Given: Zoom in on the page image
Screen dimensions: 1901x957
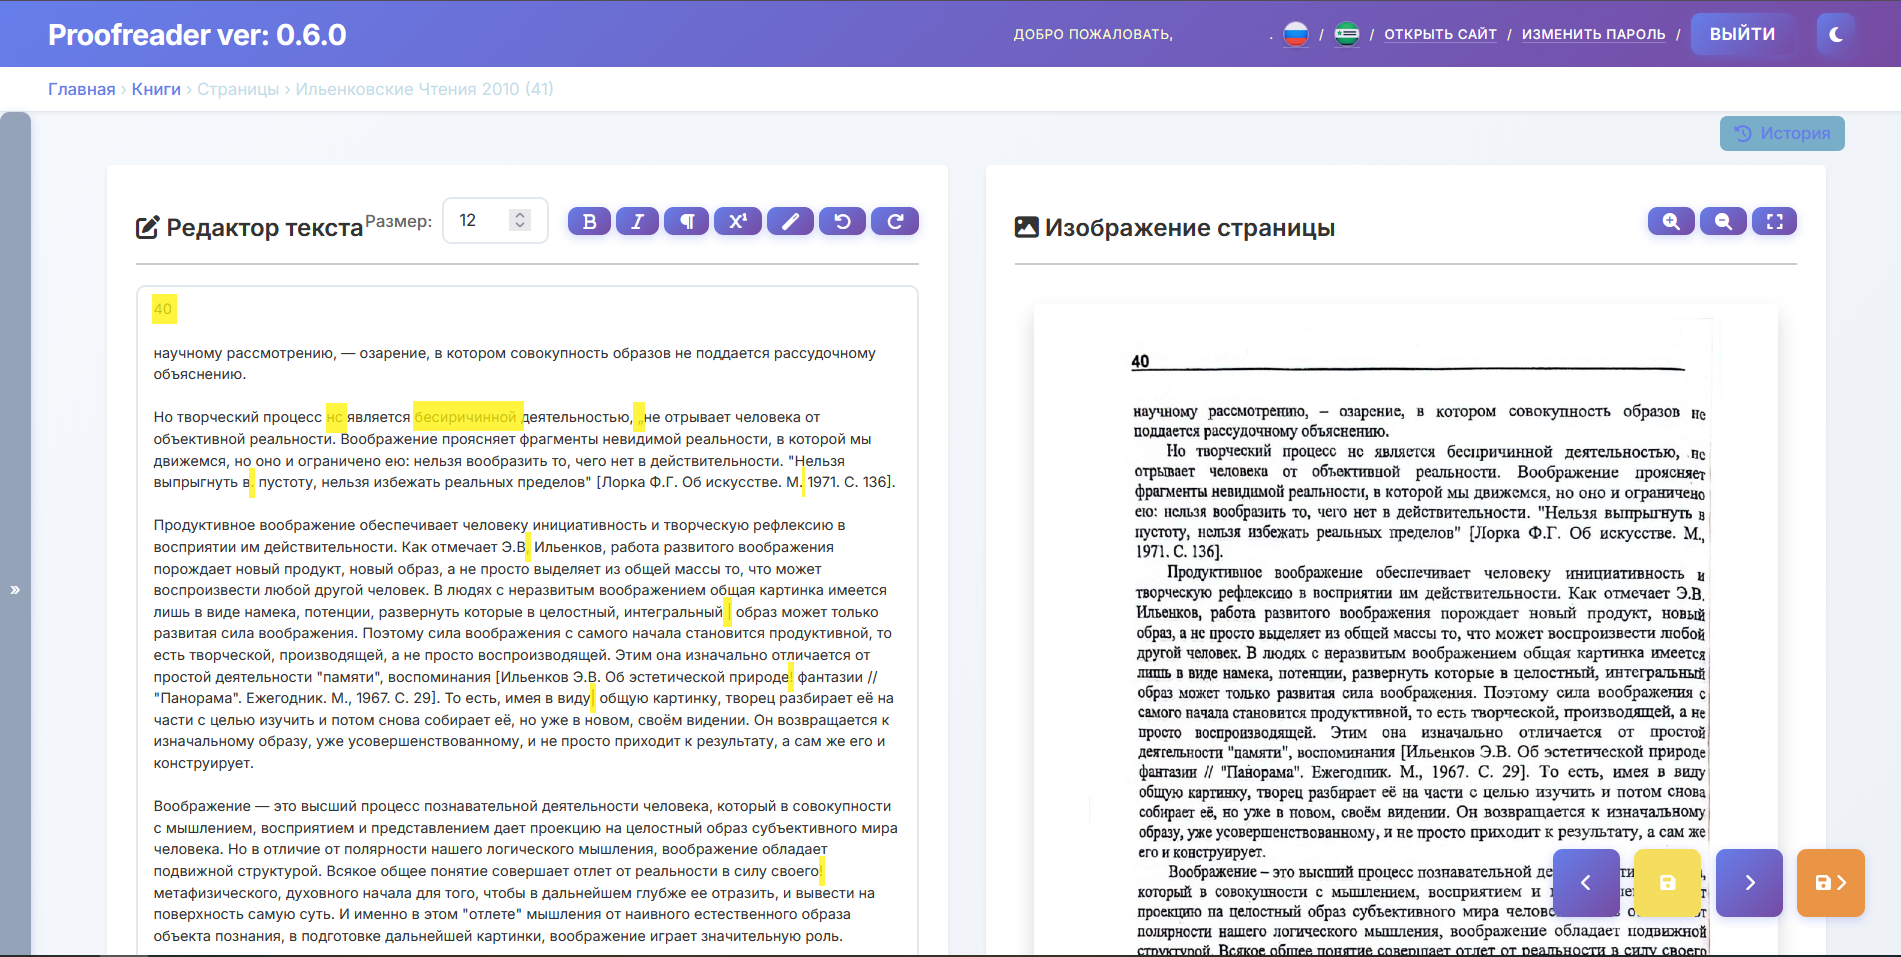Looking at the screenshot, I should click(1670, 221).
